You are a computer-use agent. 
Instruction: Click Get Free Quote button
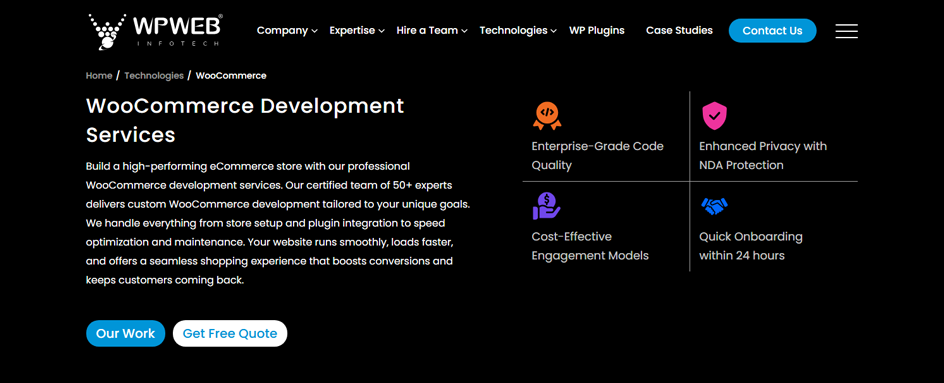coord(230,334)
